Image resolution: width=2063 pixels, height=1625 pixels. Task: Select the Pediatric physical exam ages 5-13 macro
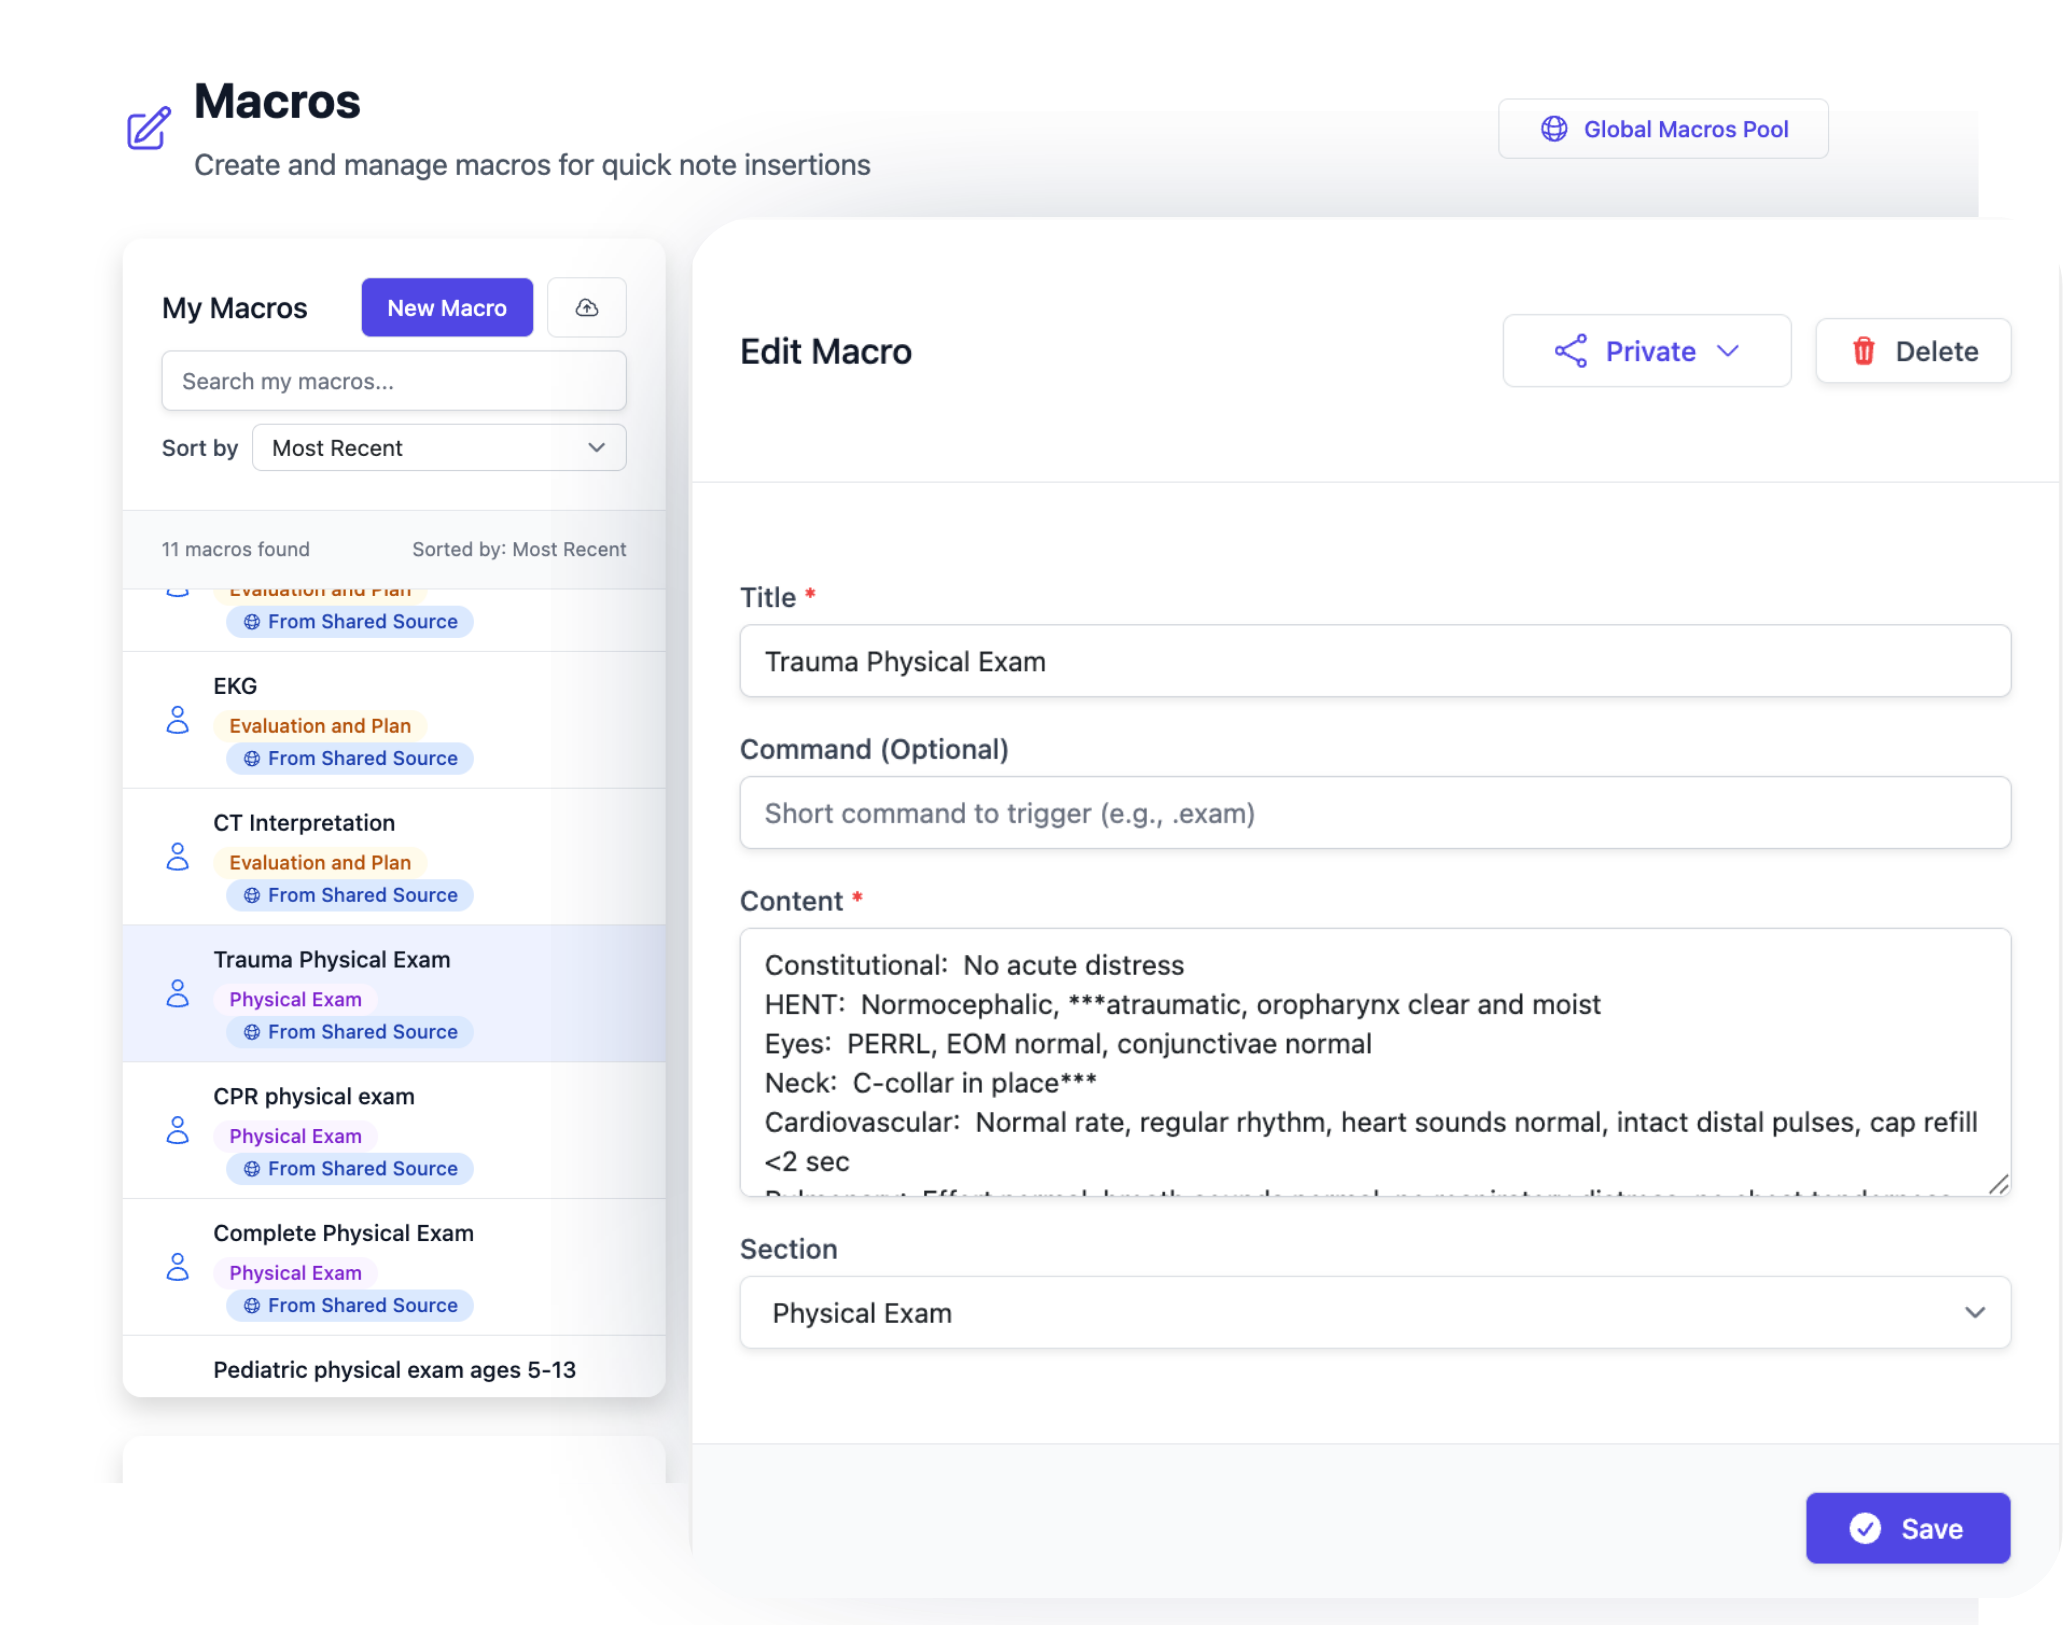point(394,1369)
